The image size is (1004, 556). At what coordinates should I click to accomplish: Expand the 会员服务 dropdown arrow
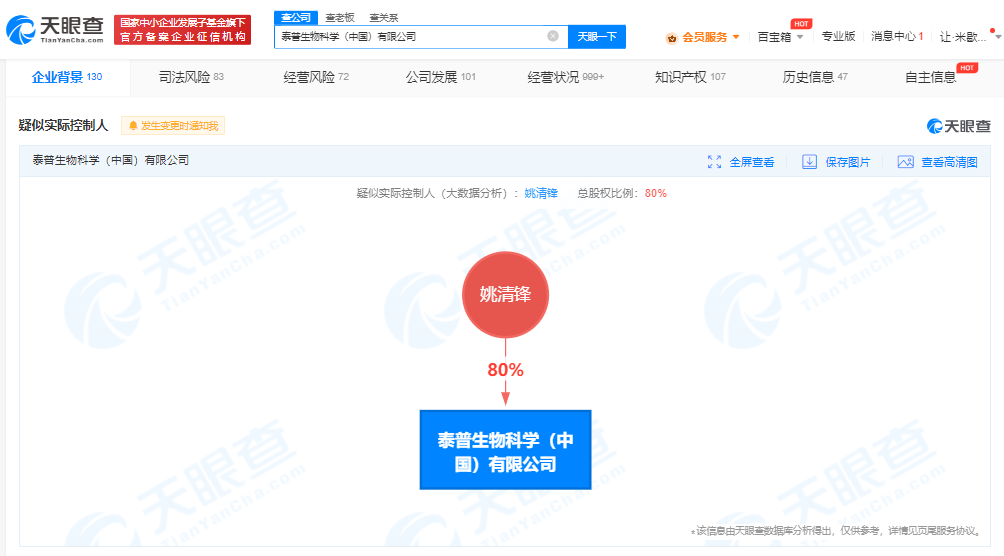(x=736, y=37)
